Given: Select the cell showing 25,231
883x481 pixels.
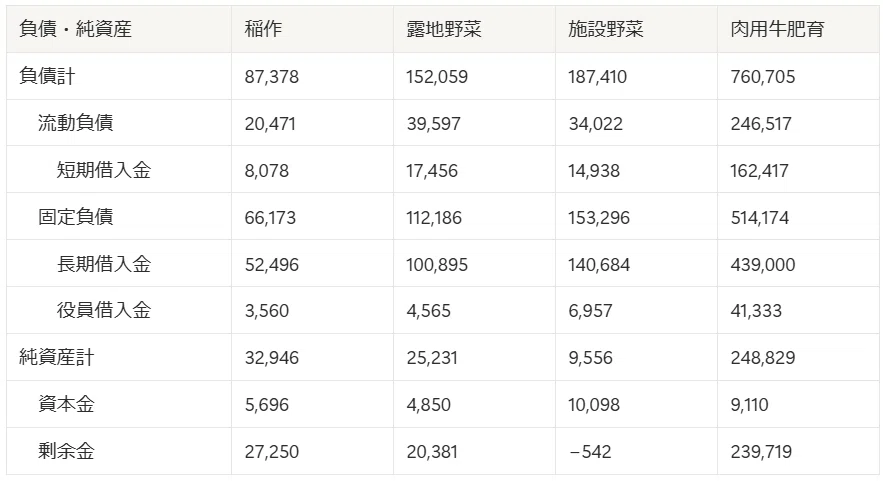Looking at the screenshot, I should tap(474, 358).
